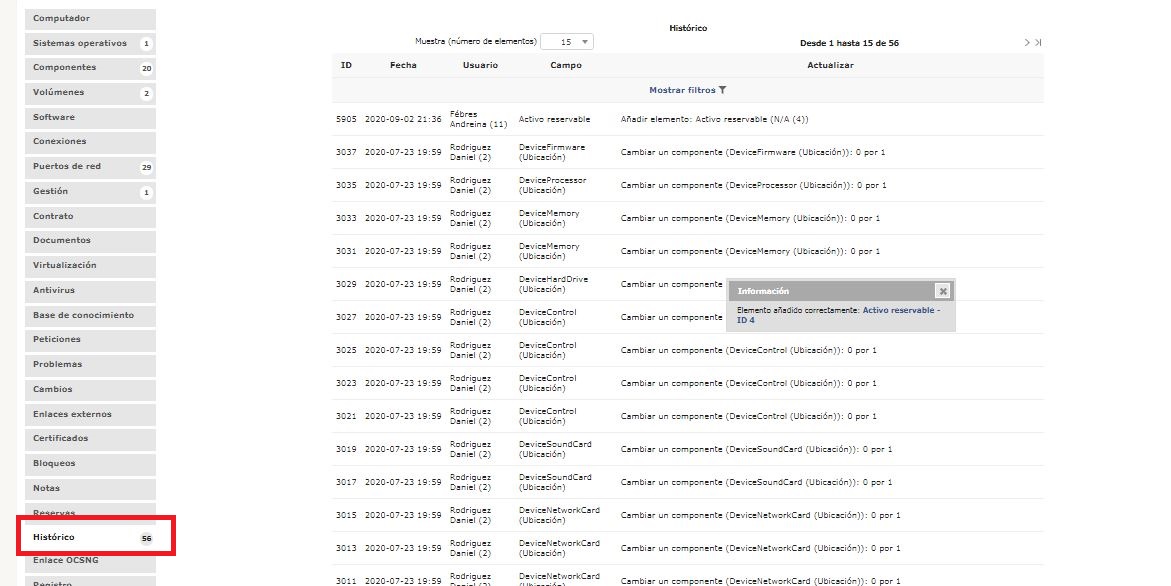Open the Software tab
Image resolution: width=1171 pixels, height=586 pixels.
pyautogui.click(x=90, y=117)
